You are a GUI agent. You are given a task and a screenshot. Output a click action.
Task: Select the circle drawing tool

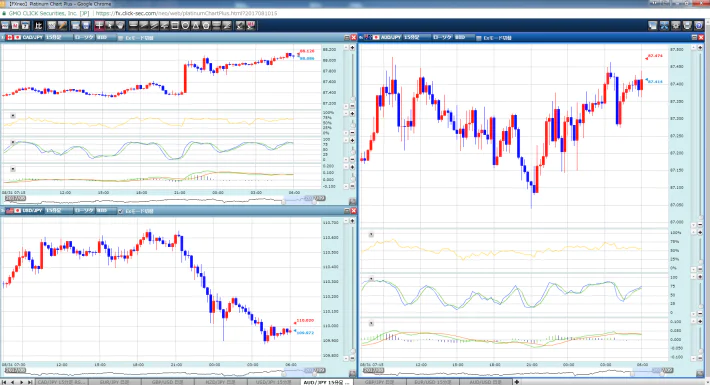[185, 25]
